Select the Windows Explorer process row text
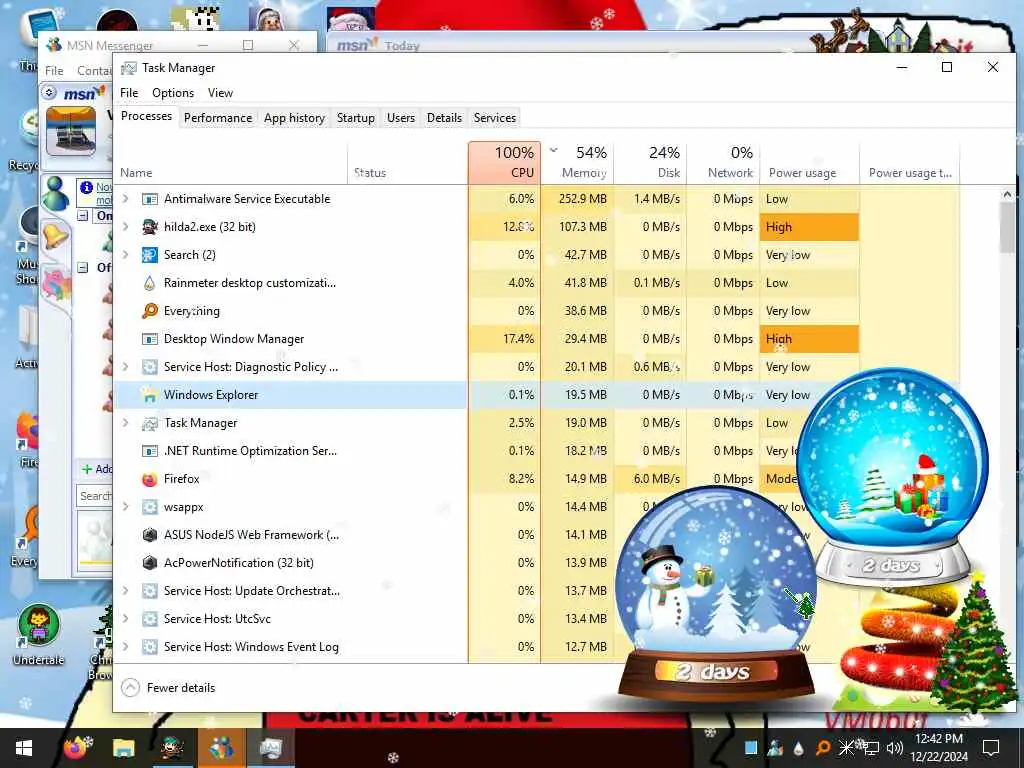This screenshot has height=768, width=1024. click(x=211, y=395)
